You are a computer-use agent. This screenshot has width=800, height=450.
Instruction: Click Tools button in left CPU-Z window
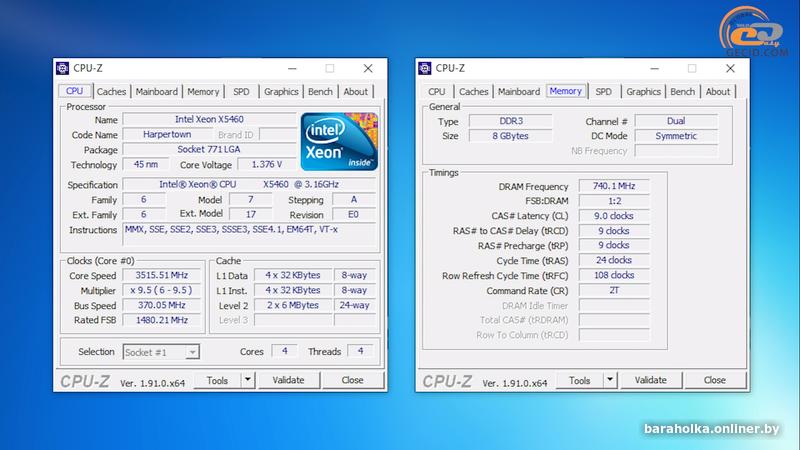(x=217, y=380)
